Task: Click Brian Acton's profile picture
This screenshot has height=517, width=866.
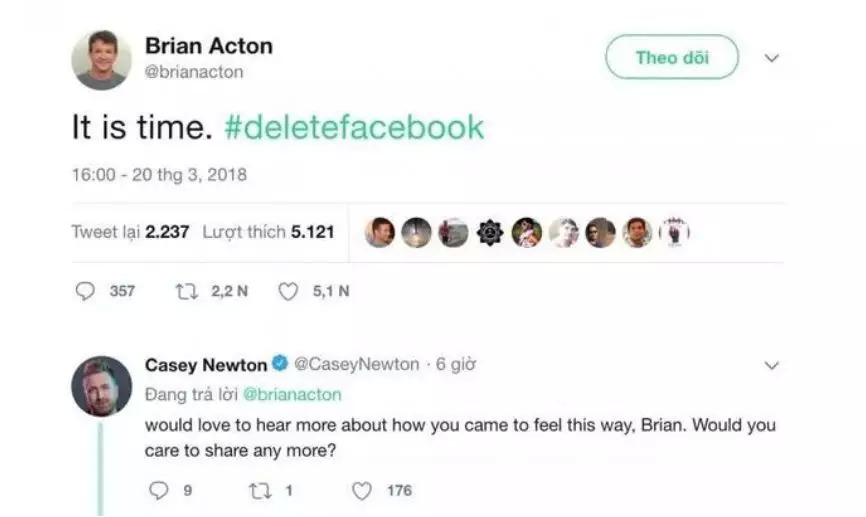Action: [101, 59]
